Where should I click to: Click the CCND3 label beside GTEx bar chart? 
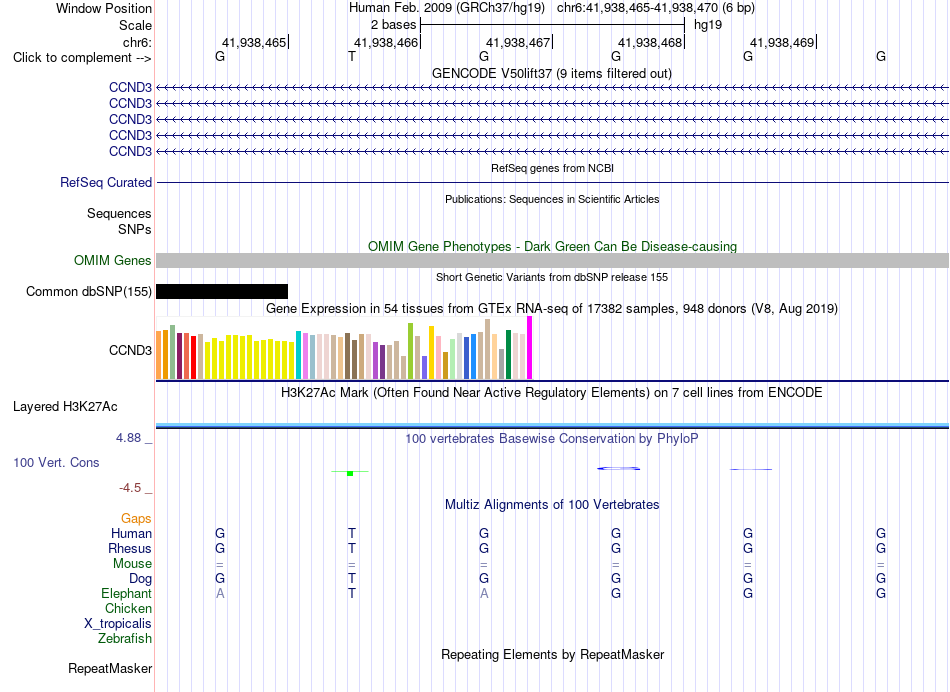(x=130, y=350)
